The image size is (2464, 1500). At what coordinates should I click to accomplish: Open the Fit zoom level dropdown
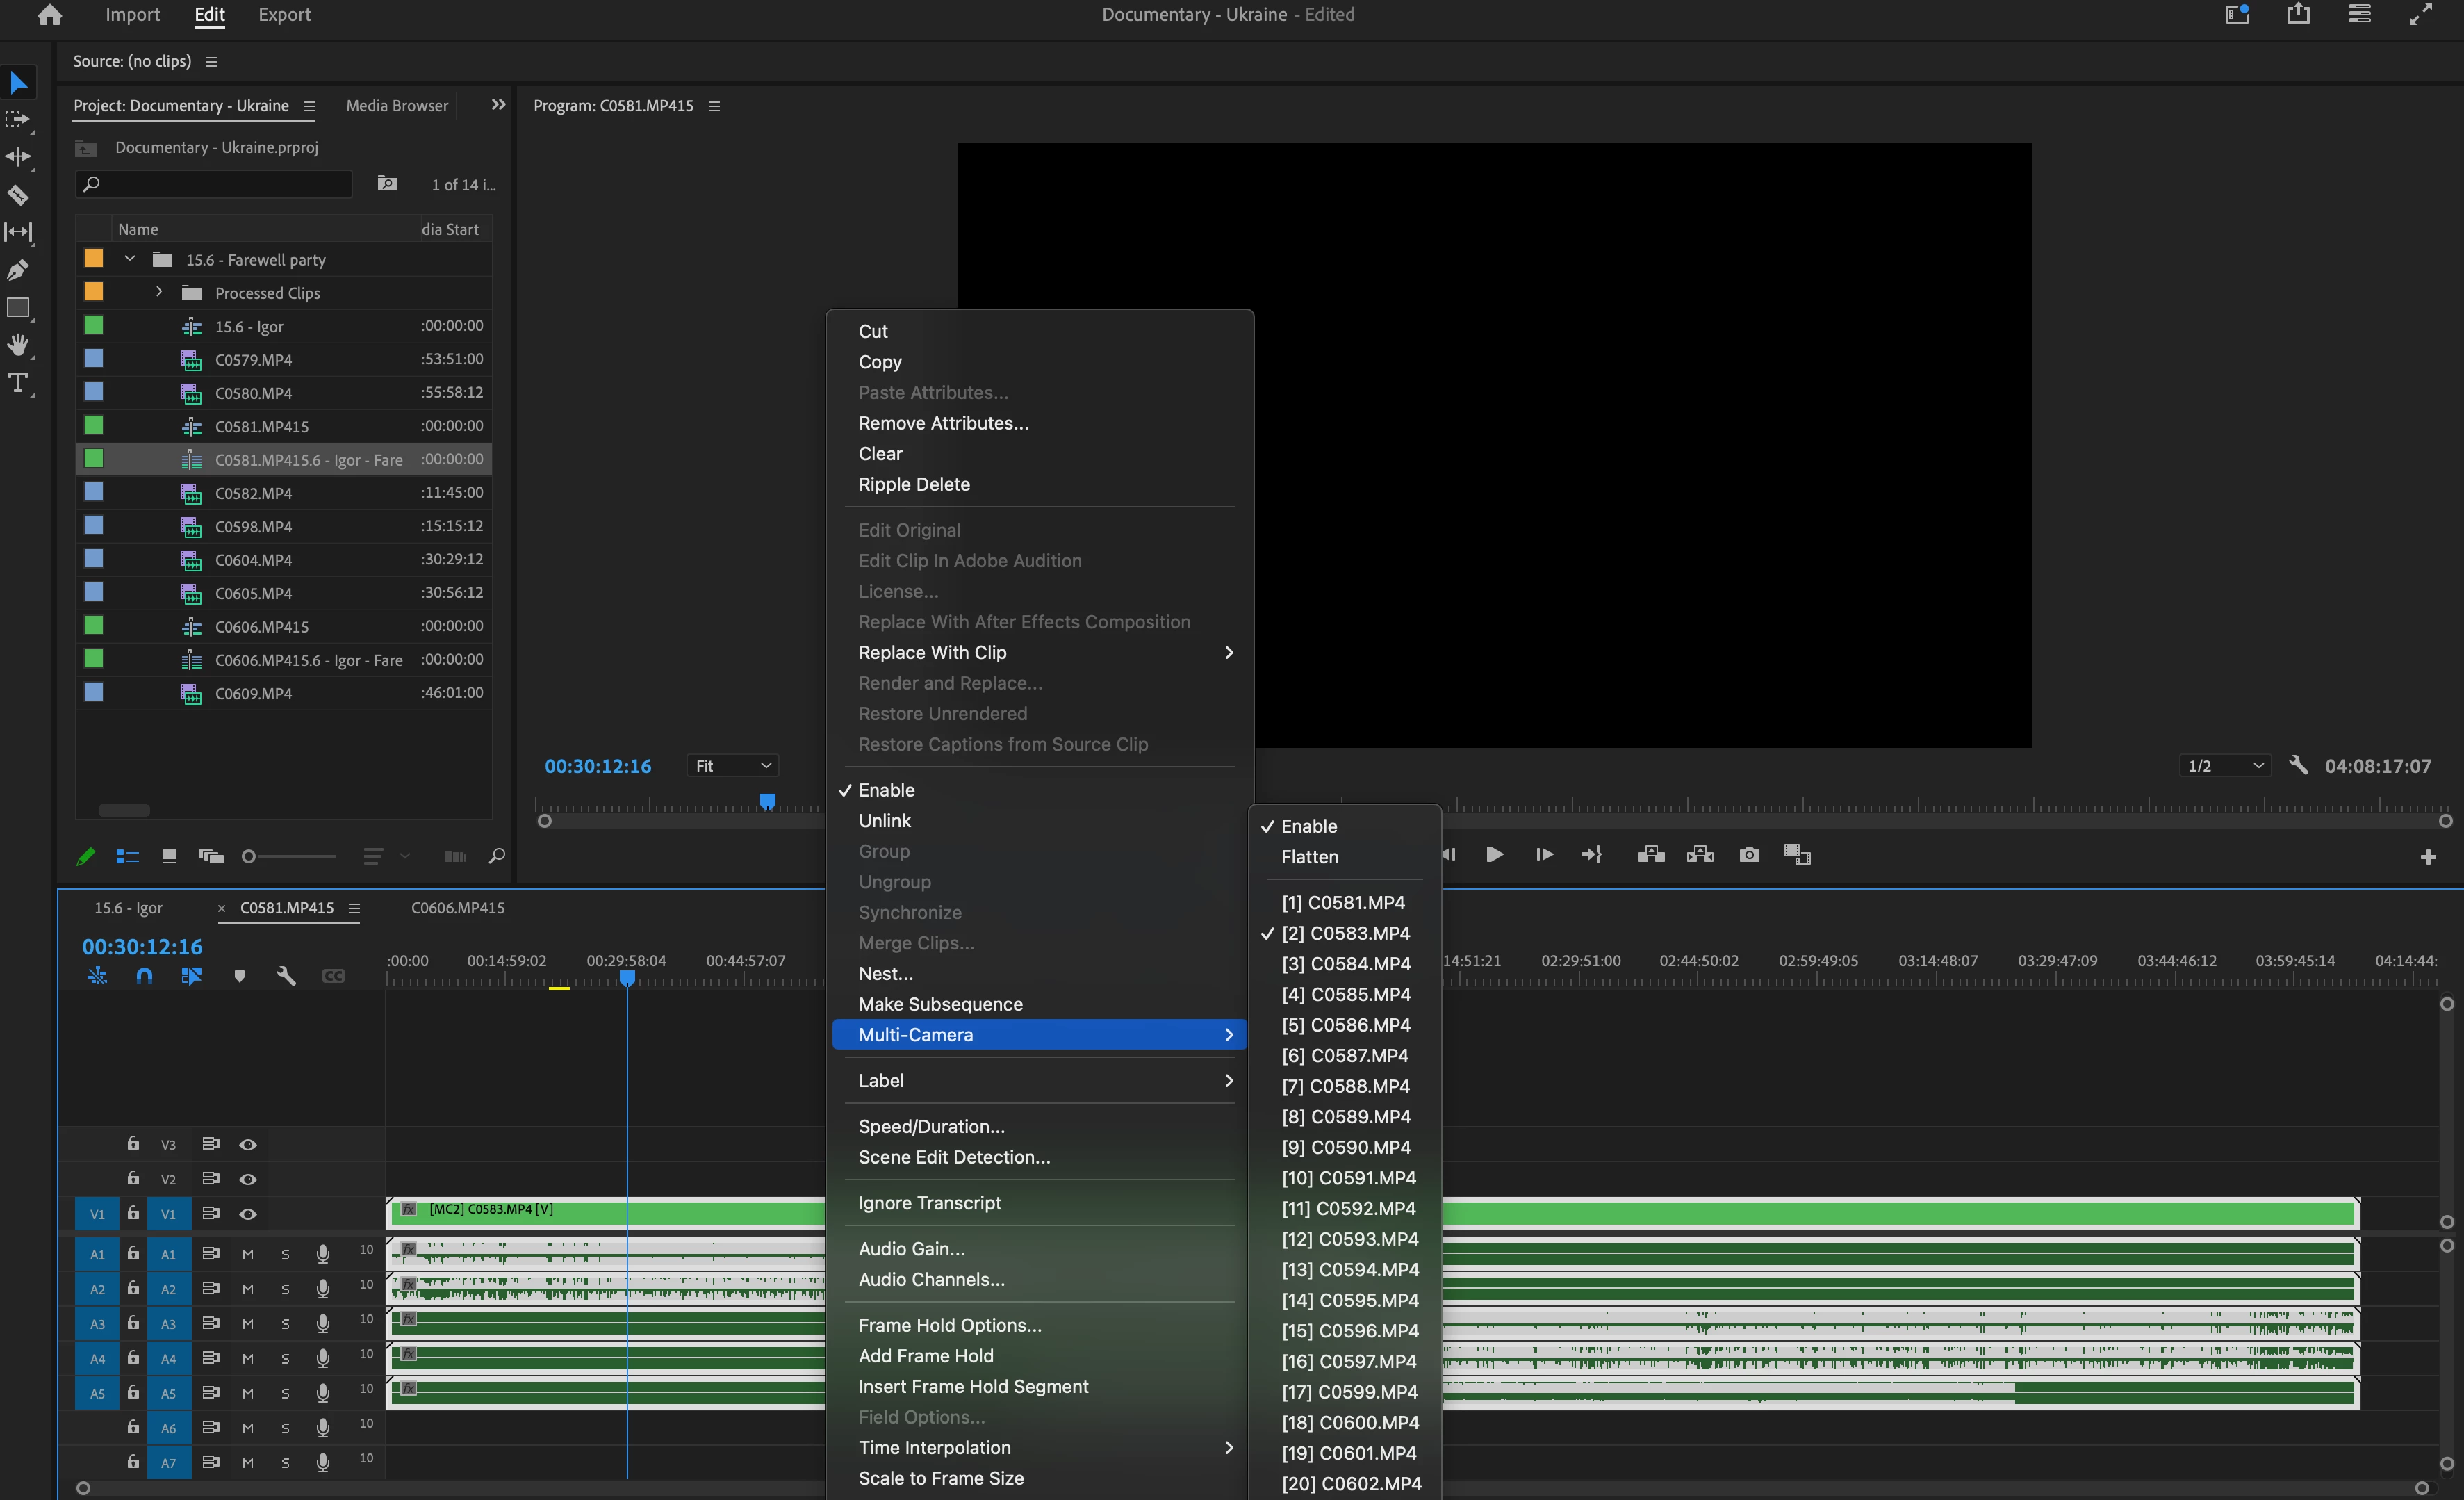[734, 766]
